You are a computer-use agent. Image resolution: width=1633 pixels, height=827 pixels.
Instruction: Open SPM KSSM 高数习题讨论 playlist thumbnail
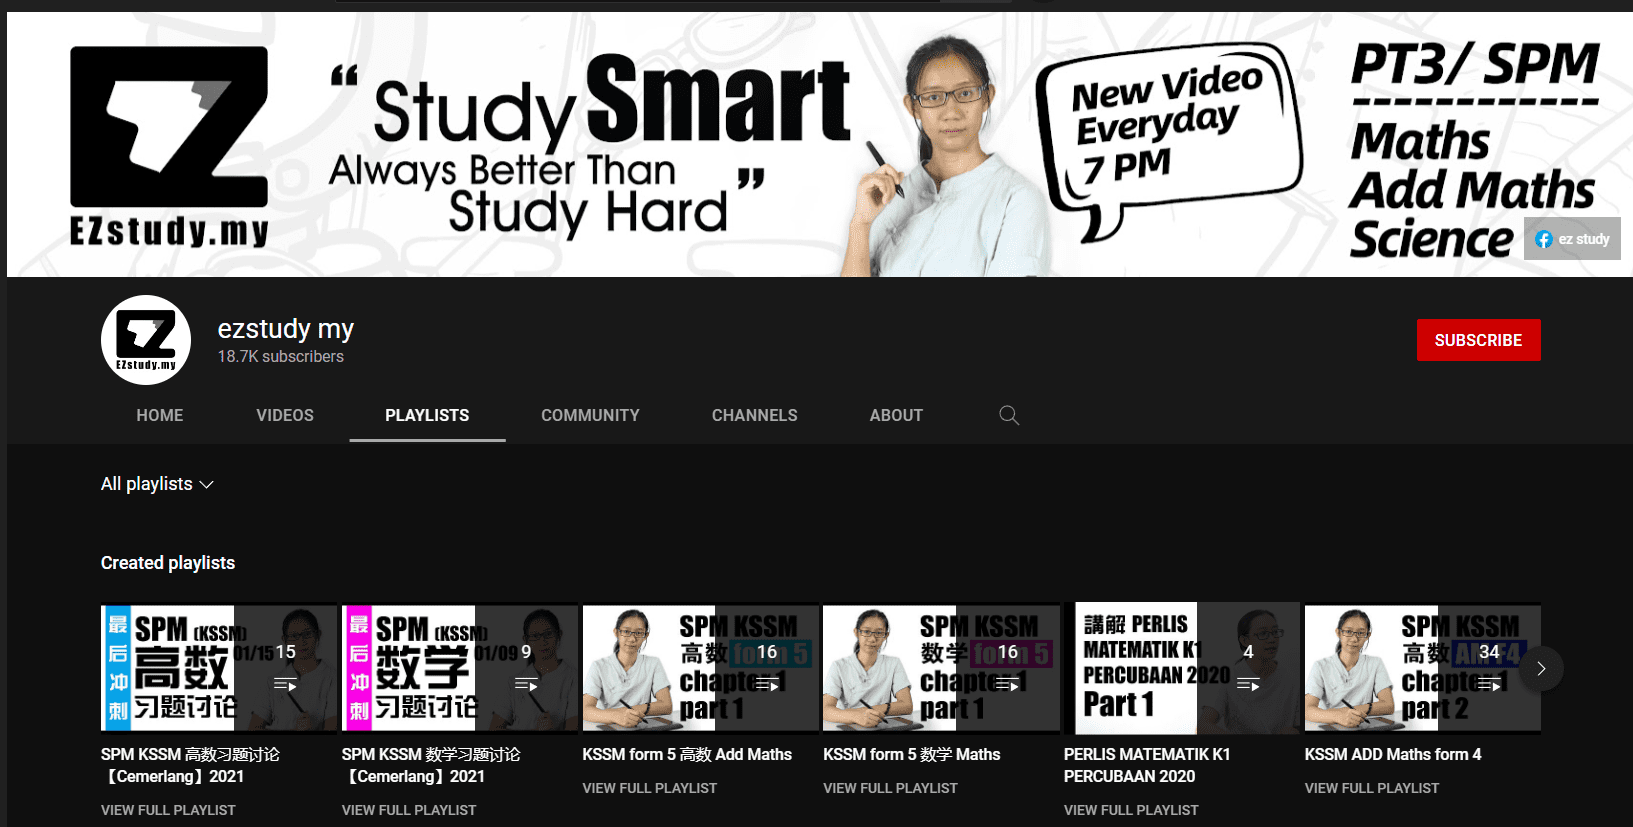pos(219,668)
